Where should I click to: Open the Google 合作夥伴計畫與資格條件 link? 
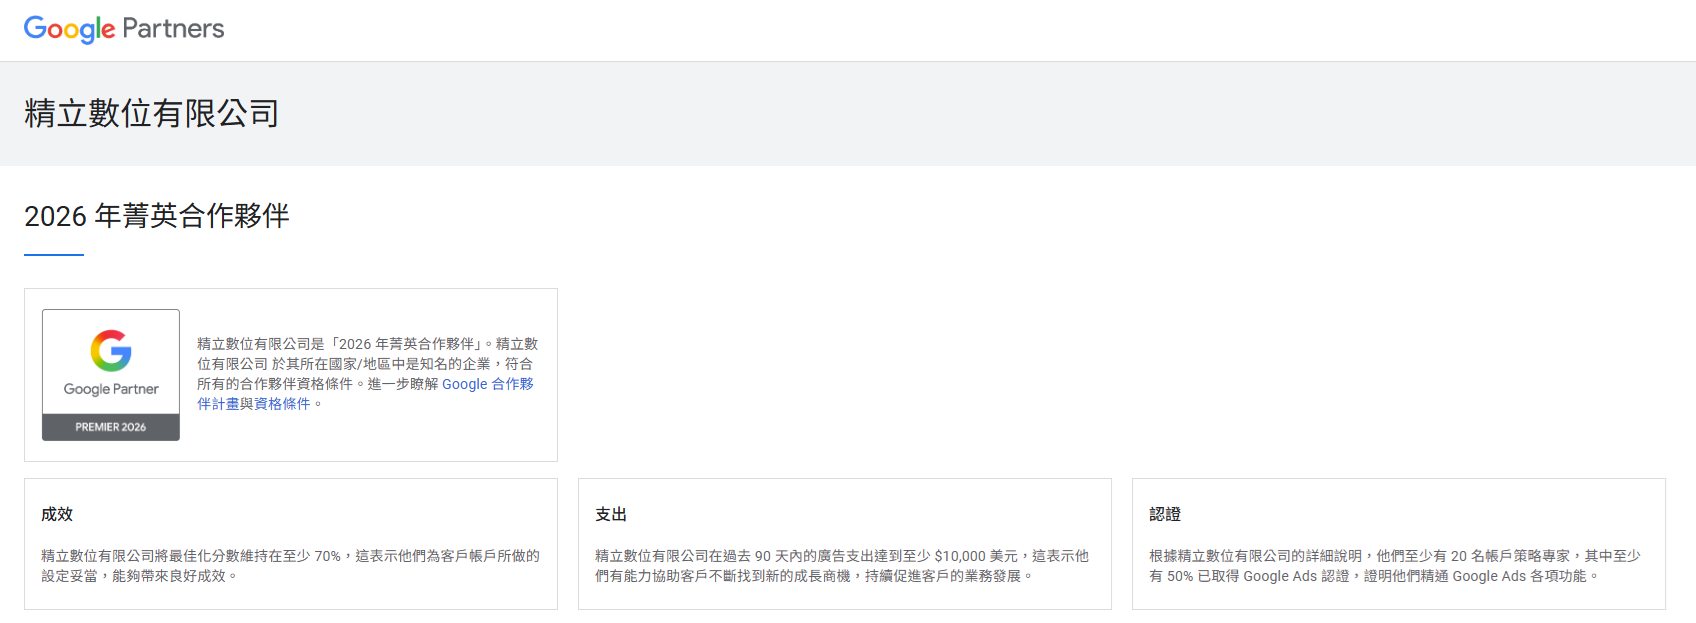(x=487, y=384)
